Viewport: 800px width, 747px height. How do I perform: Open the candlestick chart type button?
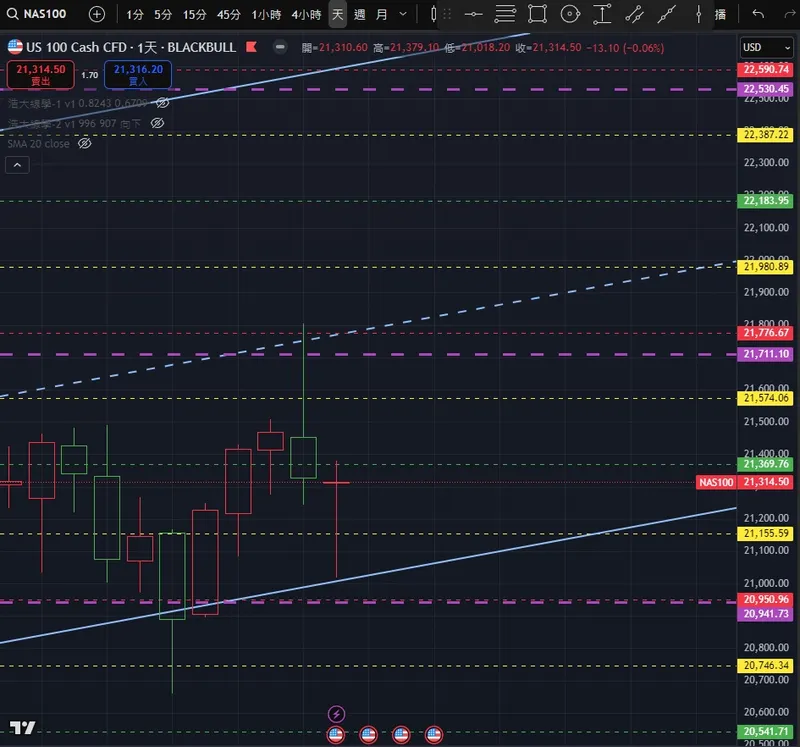433,14
